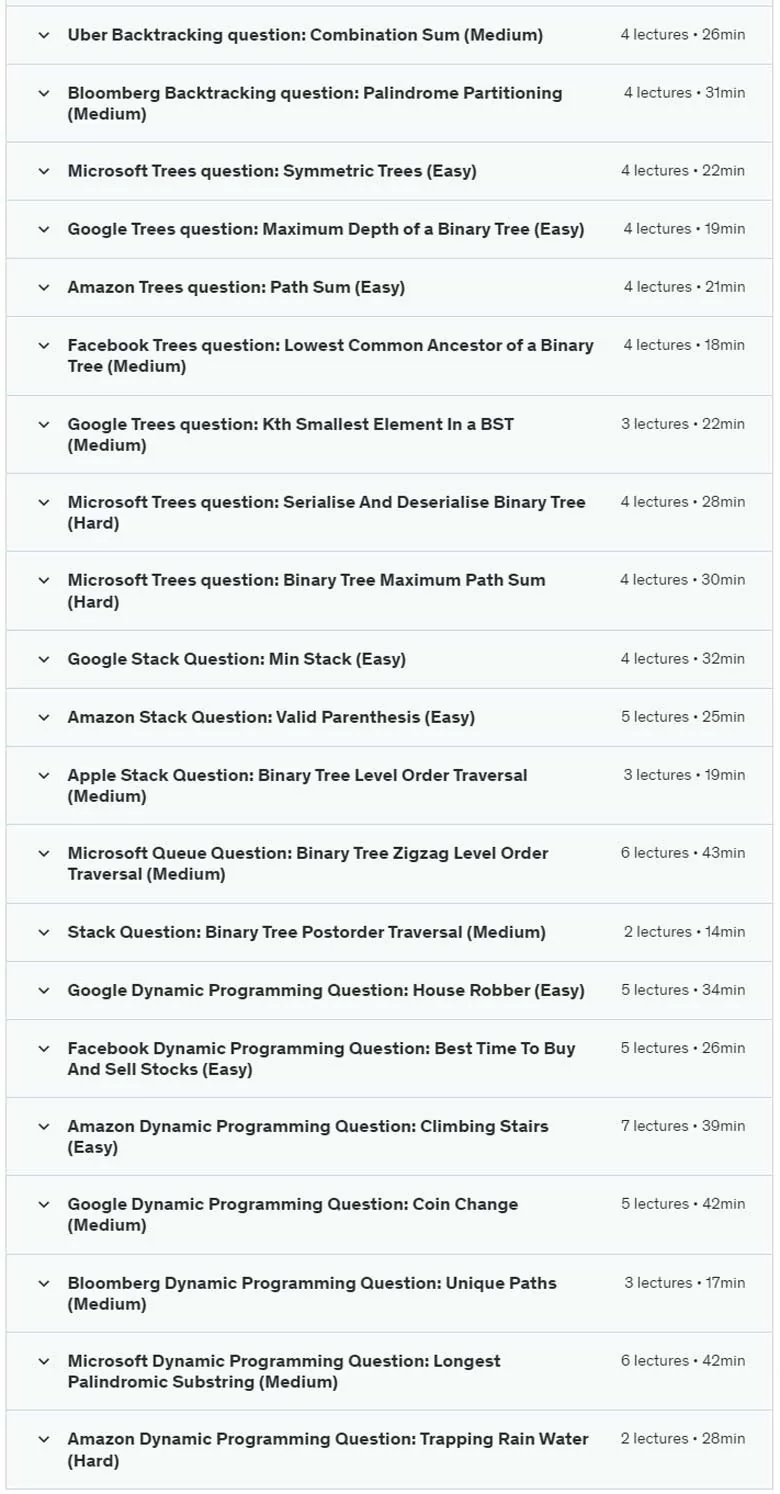
Task: Open the Amazon Valid Parenthesis section title
Action: coord(271,717)
